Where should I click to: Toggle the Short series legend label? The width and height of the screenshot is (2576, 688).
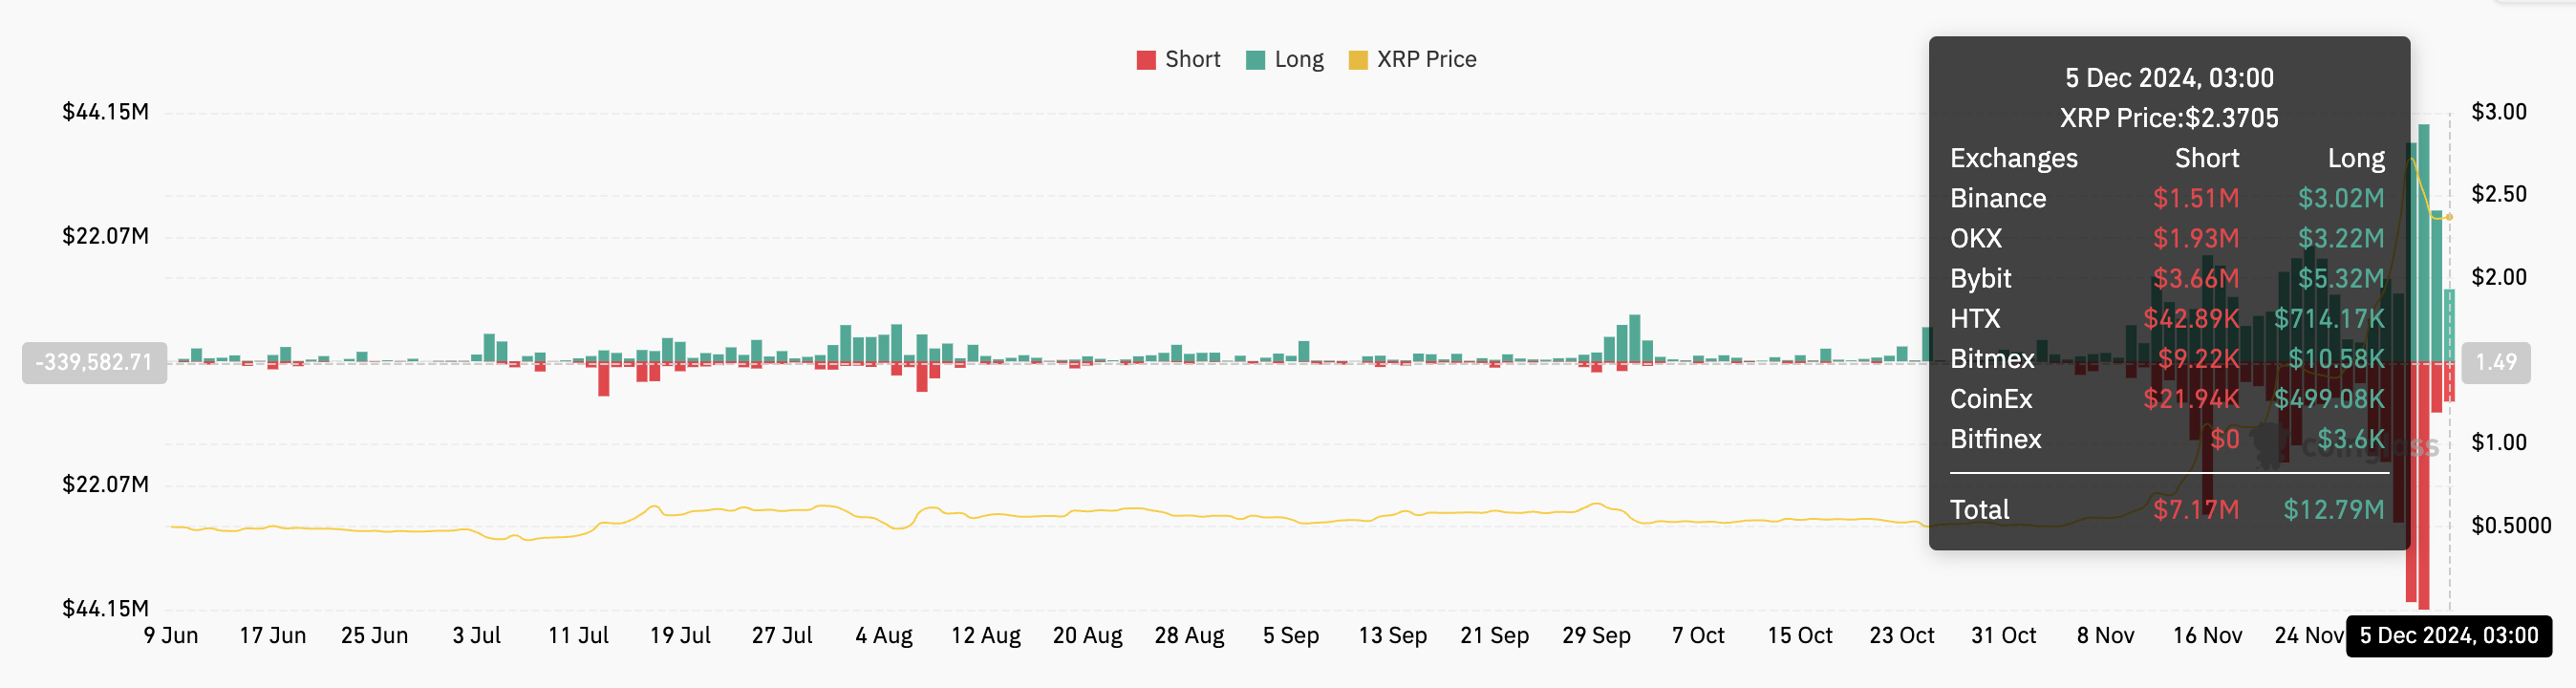[1192, 59]
